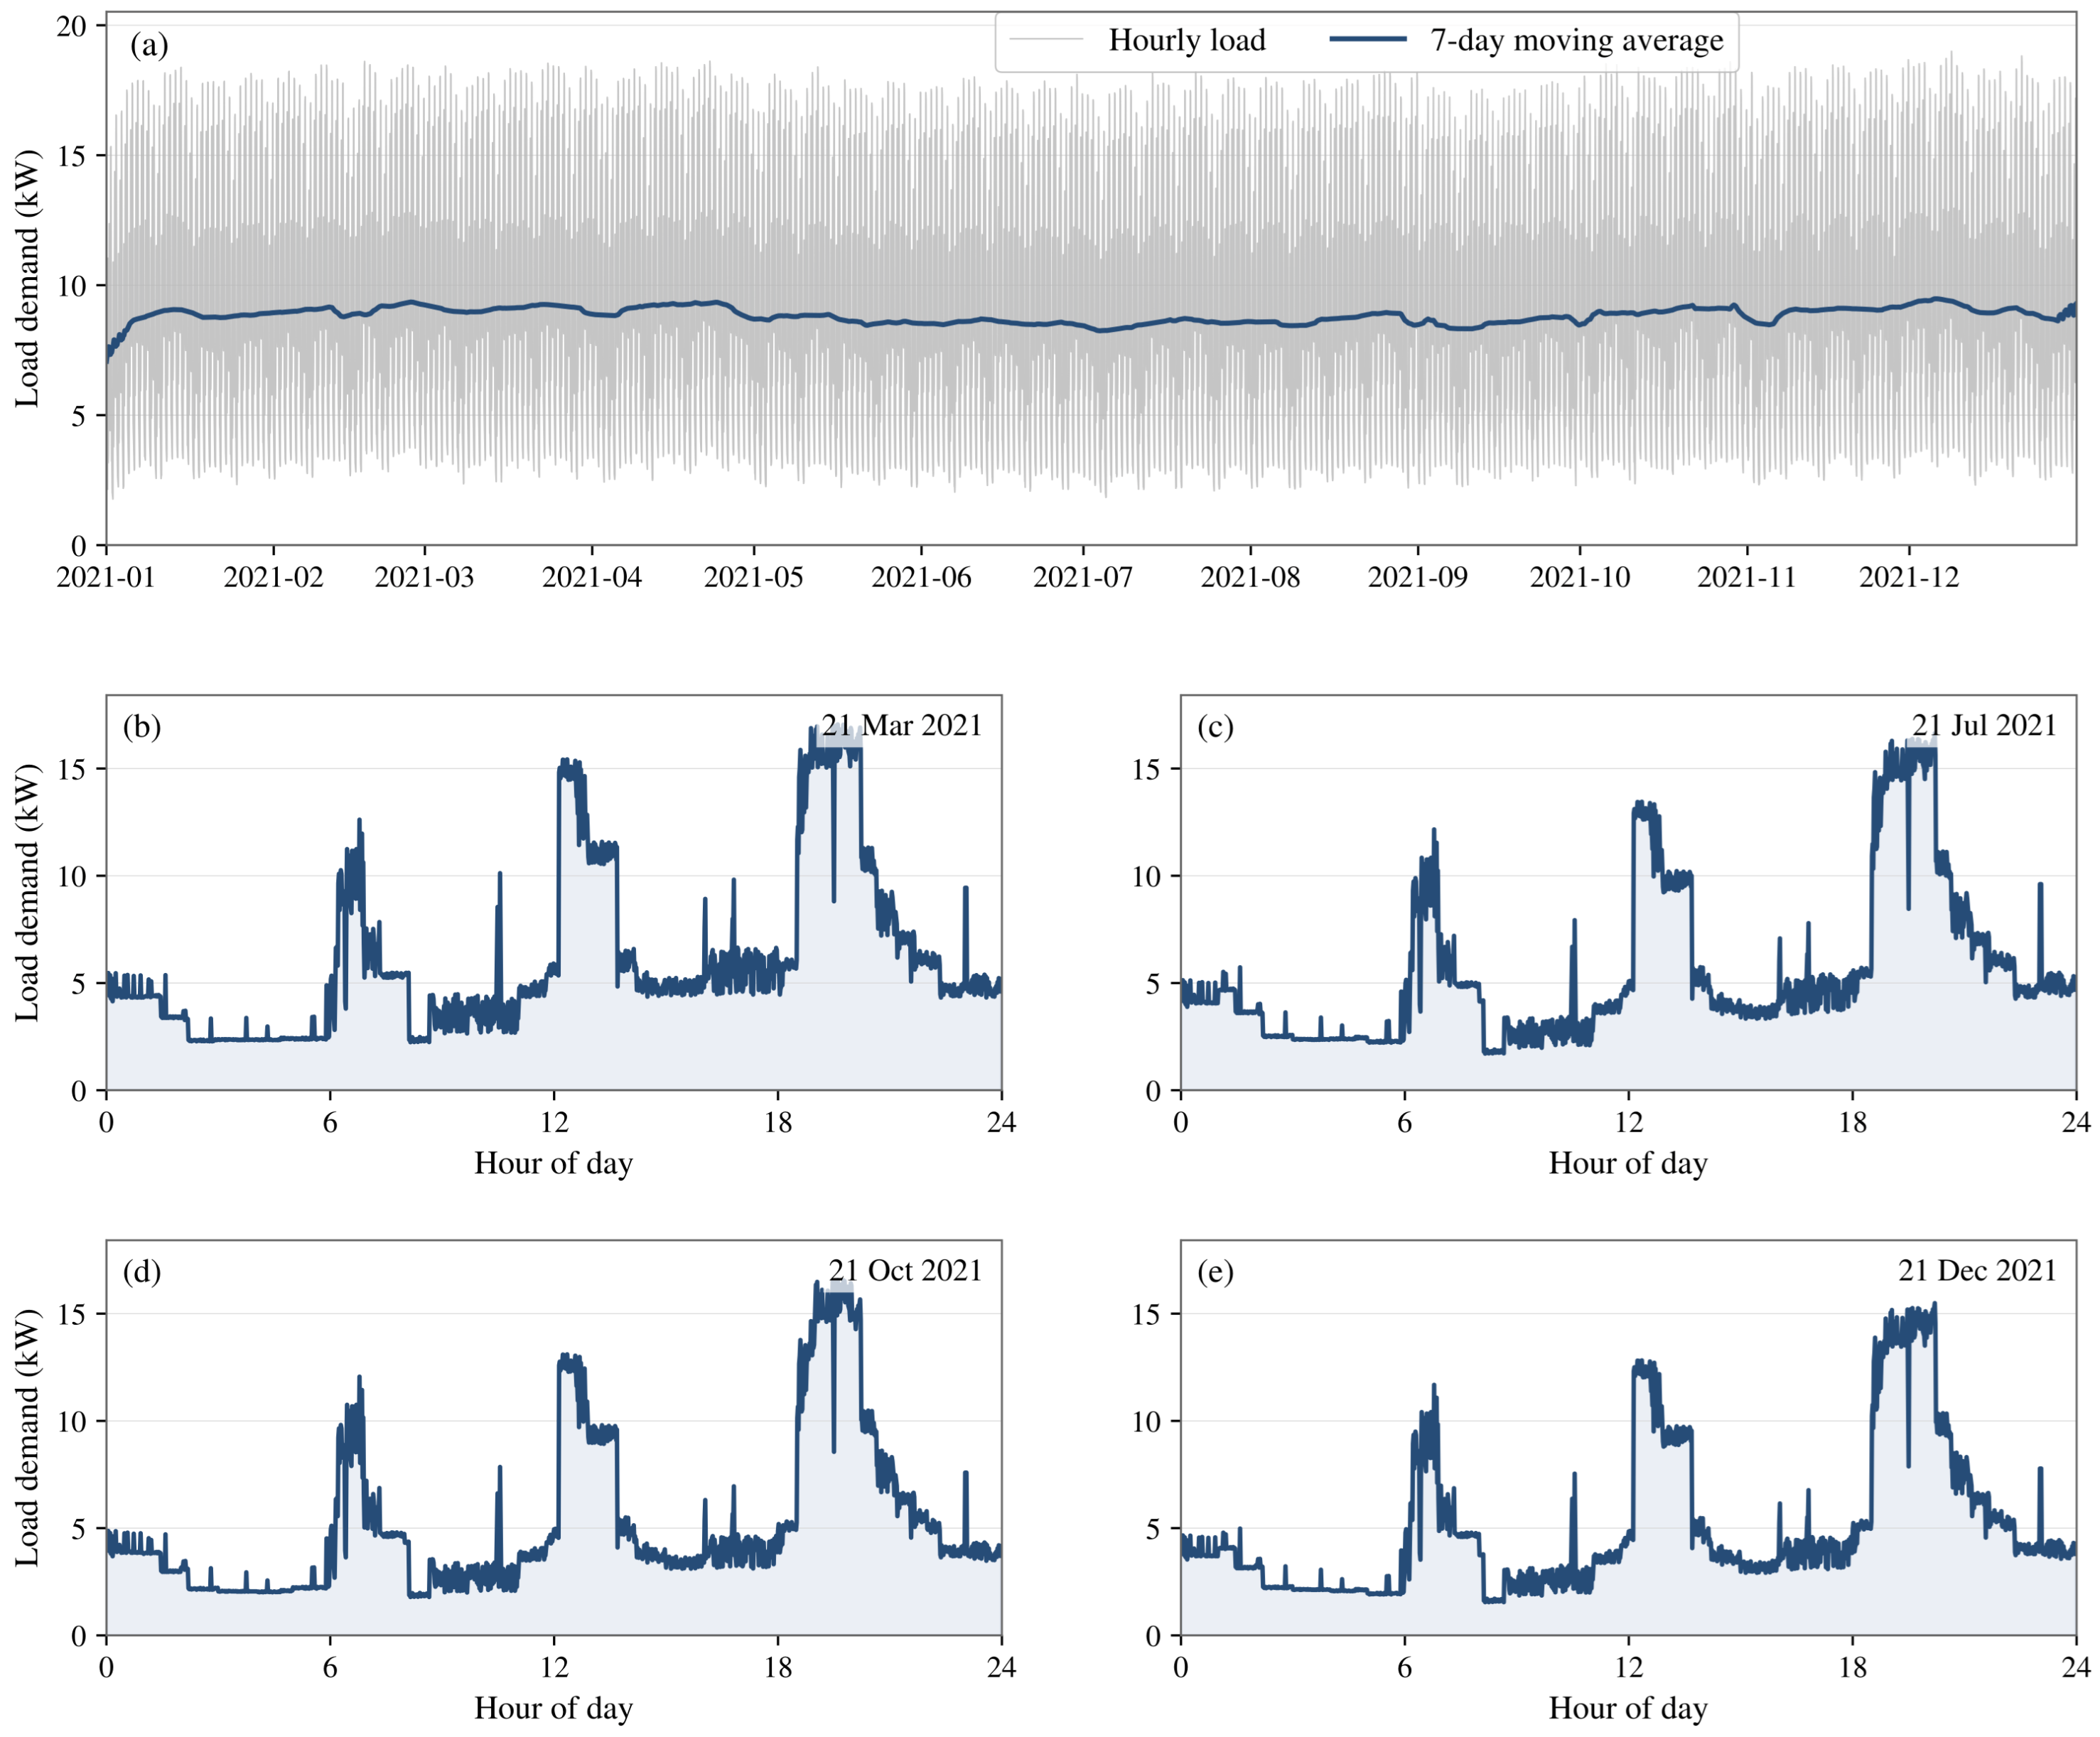2100x1737 pixels.
Task: Click the 2021-06 x-axis tick label
Action: click(921, 577)
